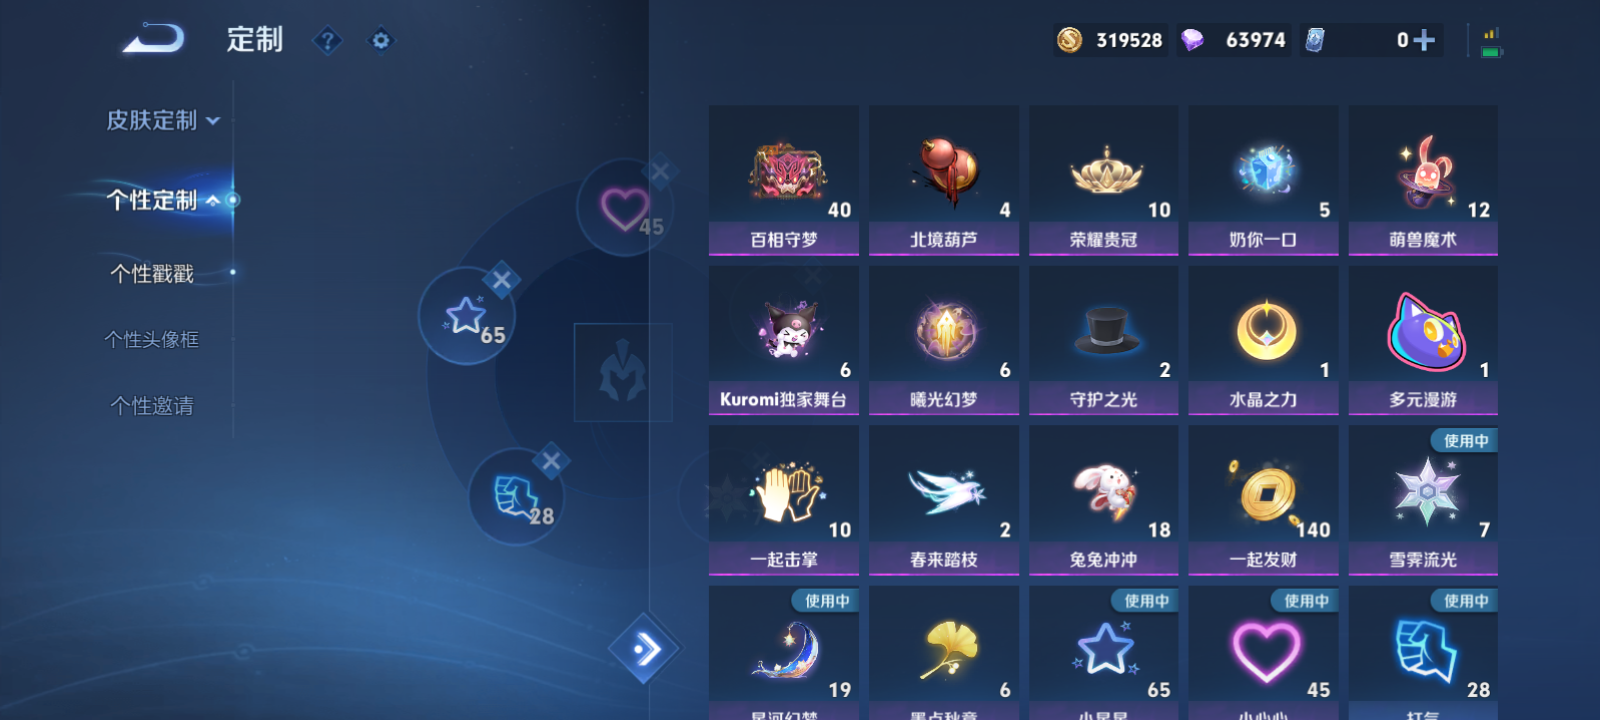Choose the 一起发财 gold coin item
1600x720 pixels.
pos(1263,500)
